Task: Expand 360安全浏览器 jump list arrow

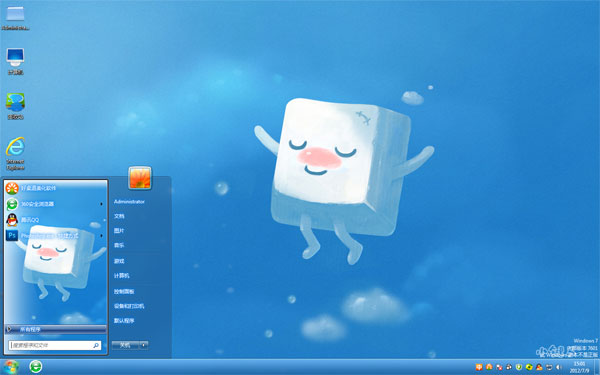Action: [101, 204]
